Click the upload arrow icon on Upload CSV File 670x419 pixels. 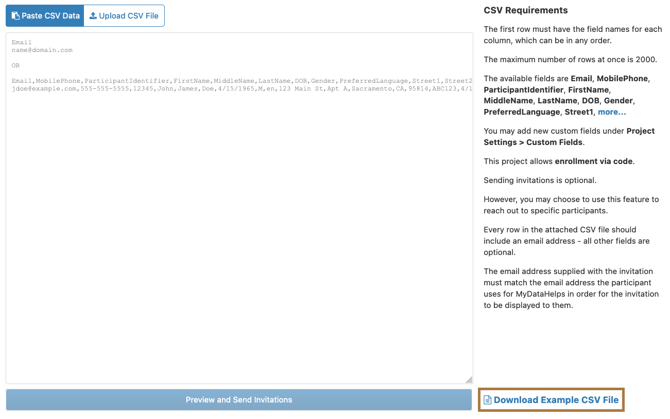point(93,16)
